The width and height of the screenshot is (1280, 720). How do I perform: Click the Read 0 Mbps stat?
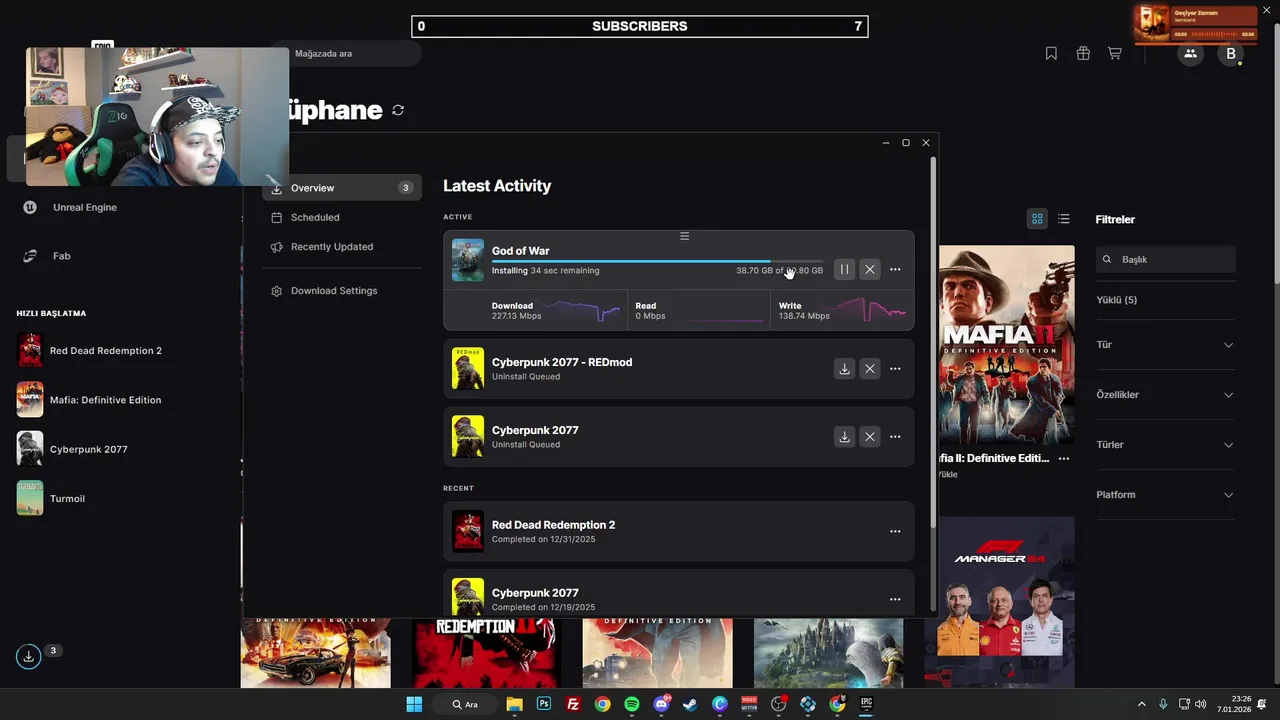[x=650, y=311]
